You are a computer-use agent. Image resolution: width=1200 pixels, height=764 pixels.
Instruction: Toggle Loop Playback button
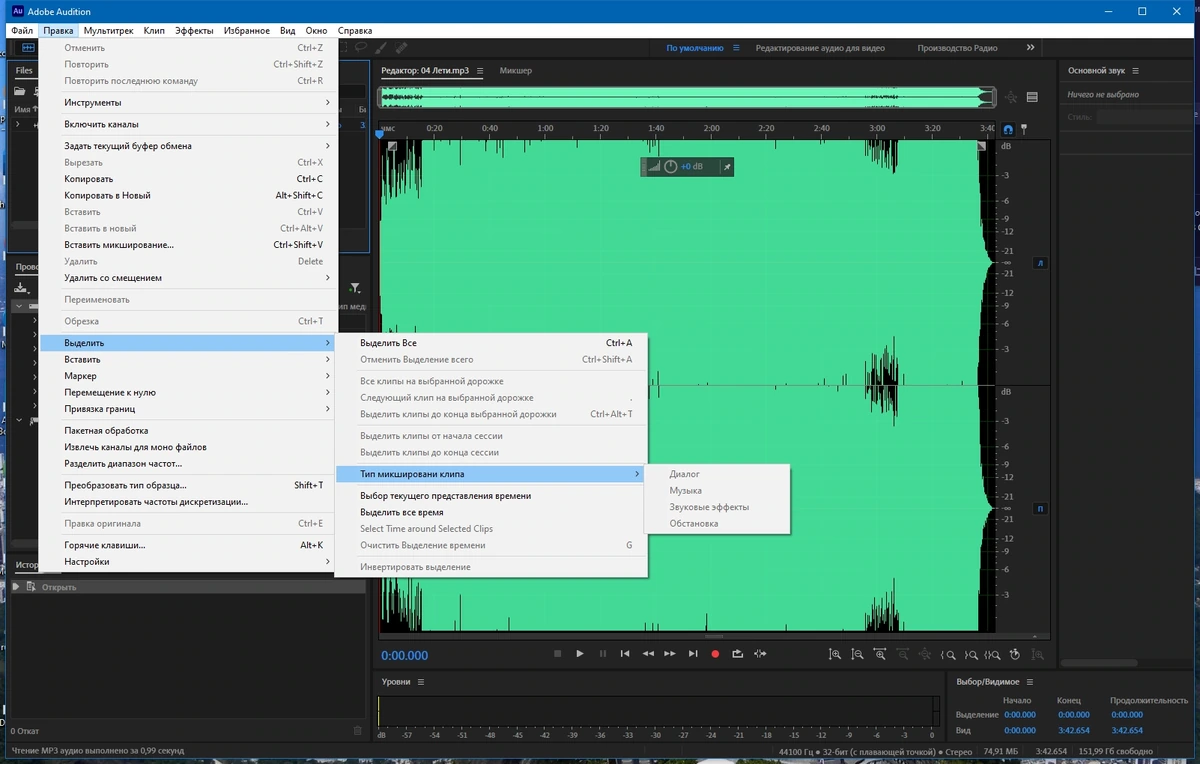738,654
